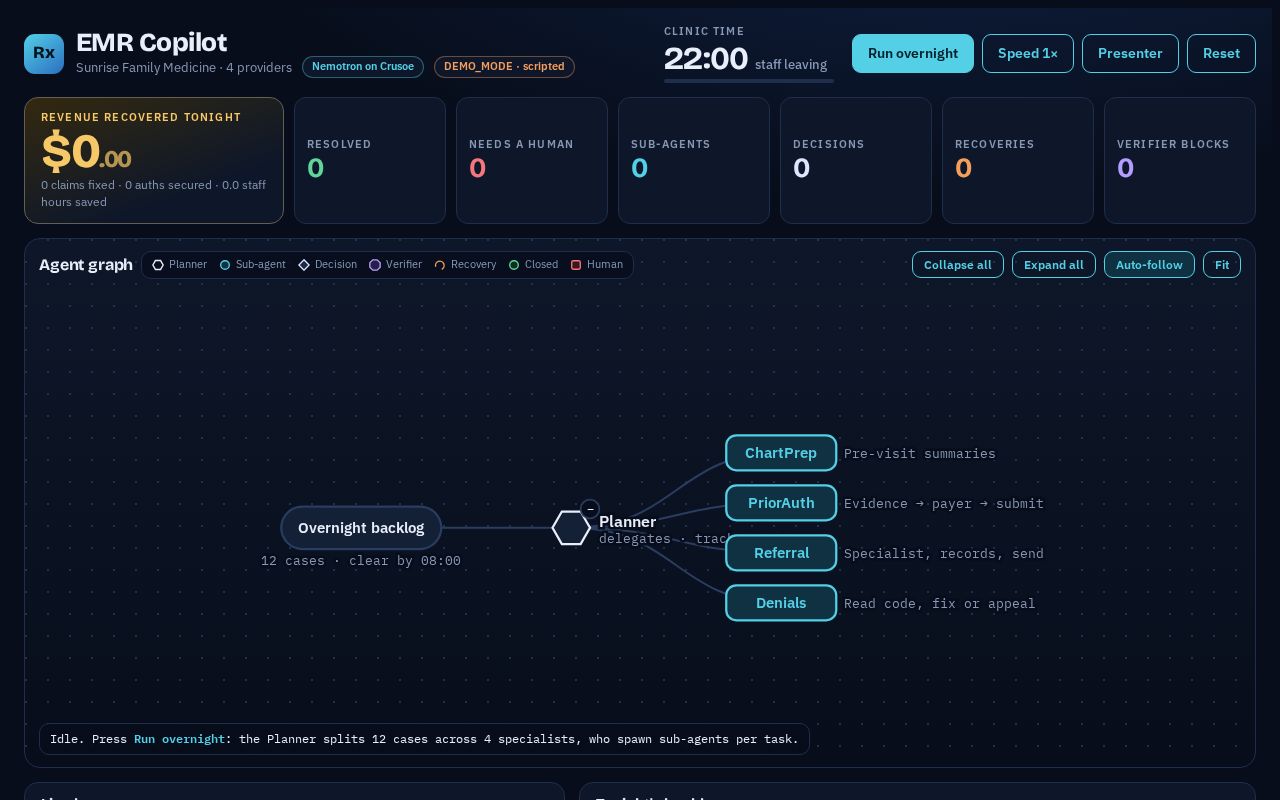
Task: Click the Nemotron on Crusoe badge
Action: tap(363, 67)
